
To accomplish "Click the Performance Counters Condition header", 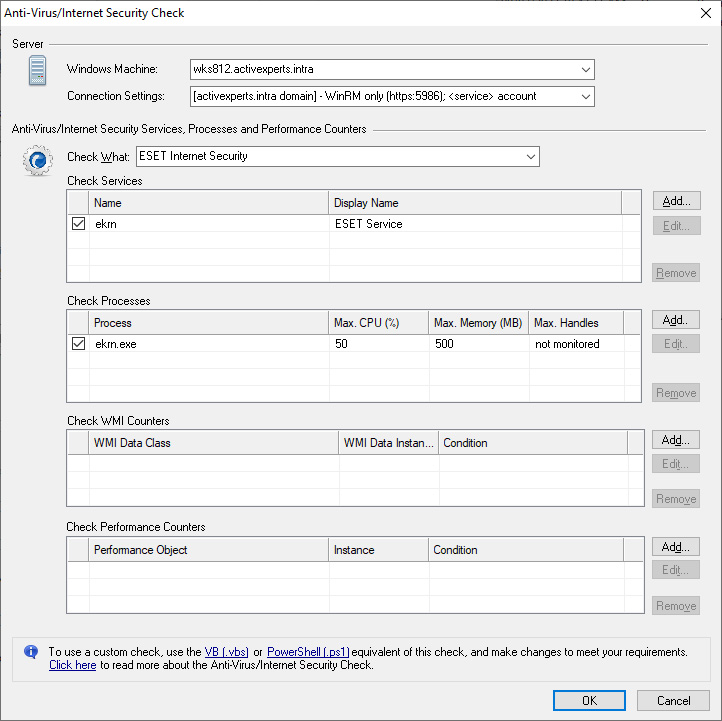I will 526,549.
